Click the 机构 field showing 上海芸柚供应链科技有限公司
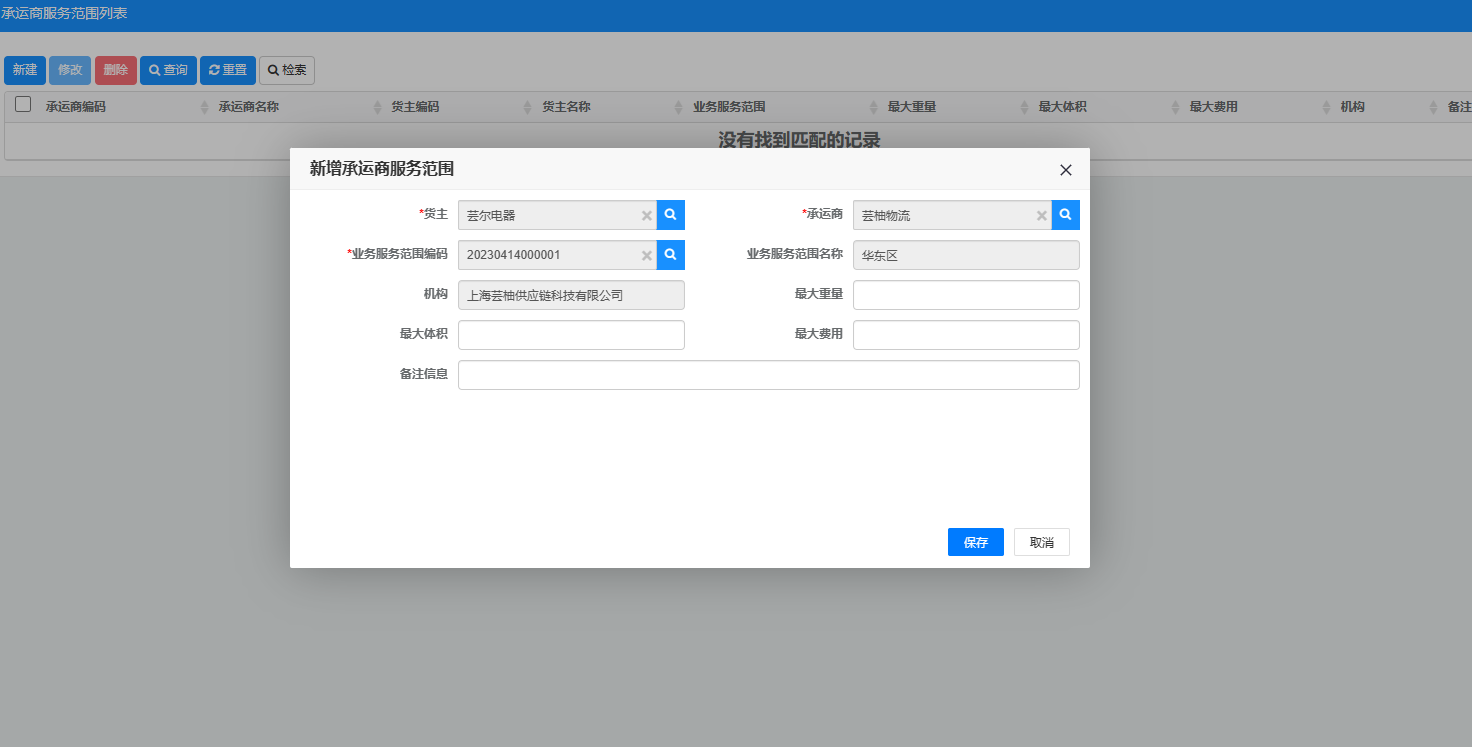This screenshot has width=1472, height=747. pos(571,295)
